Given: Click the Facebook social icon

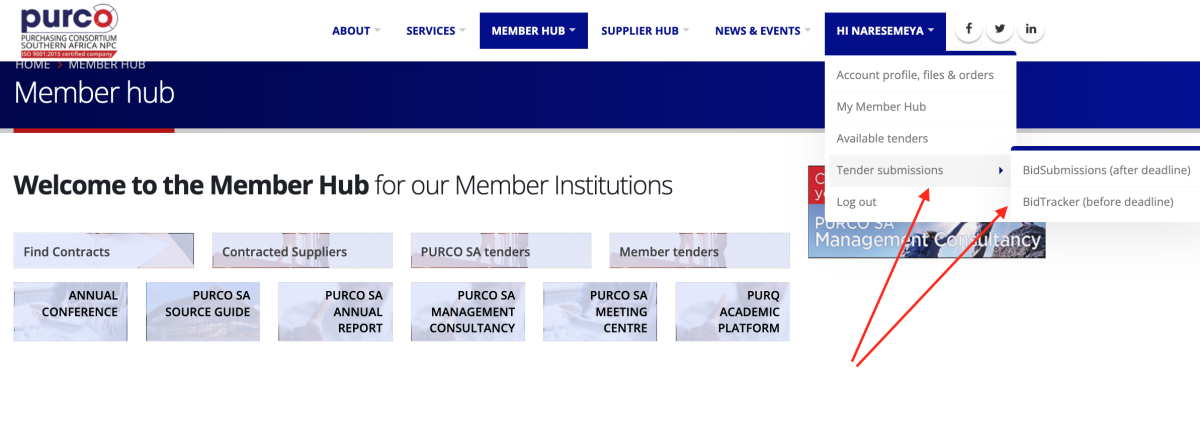Looking at the screenshot, I should [968, 30].
